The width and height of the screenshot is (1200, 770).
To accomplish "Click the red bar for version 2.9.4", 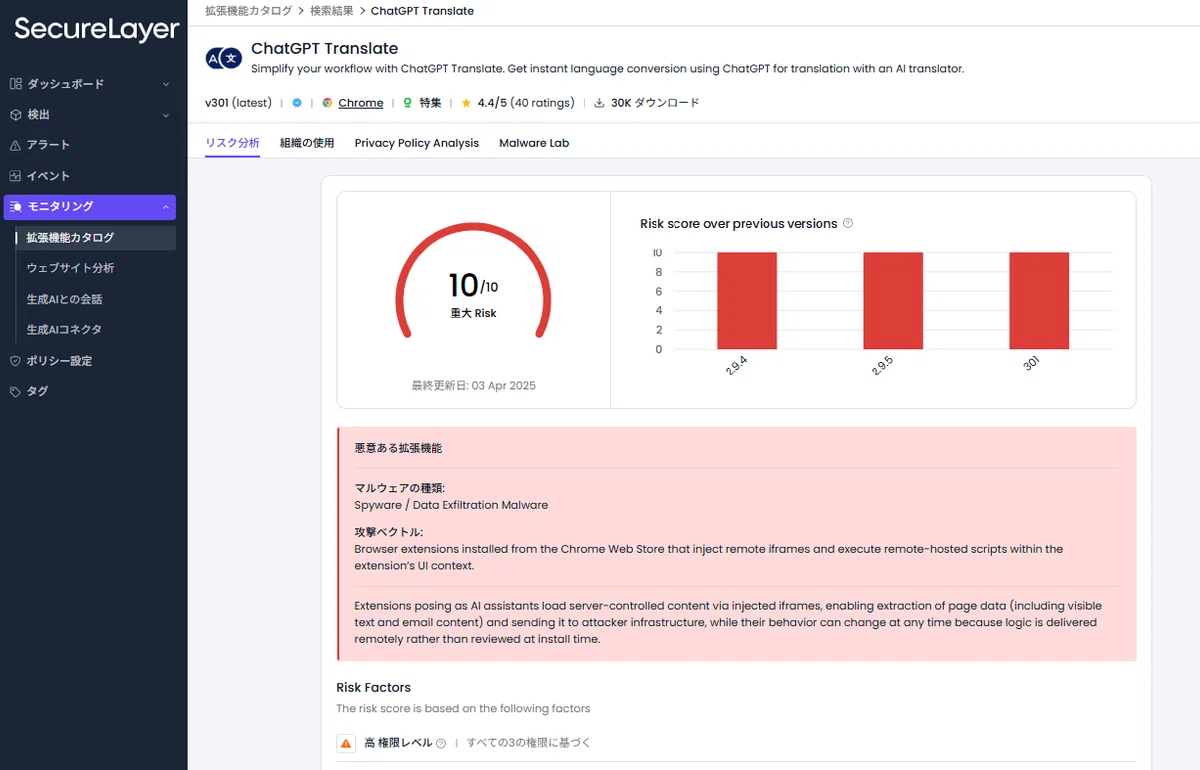I will pos(747,300).
